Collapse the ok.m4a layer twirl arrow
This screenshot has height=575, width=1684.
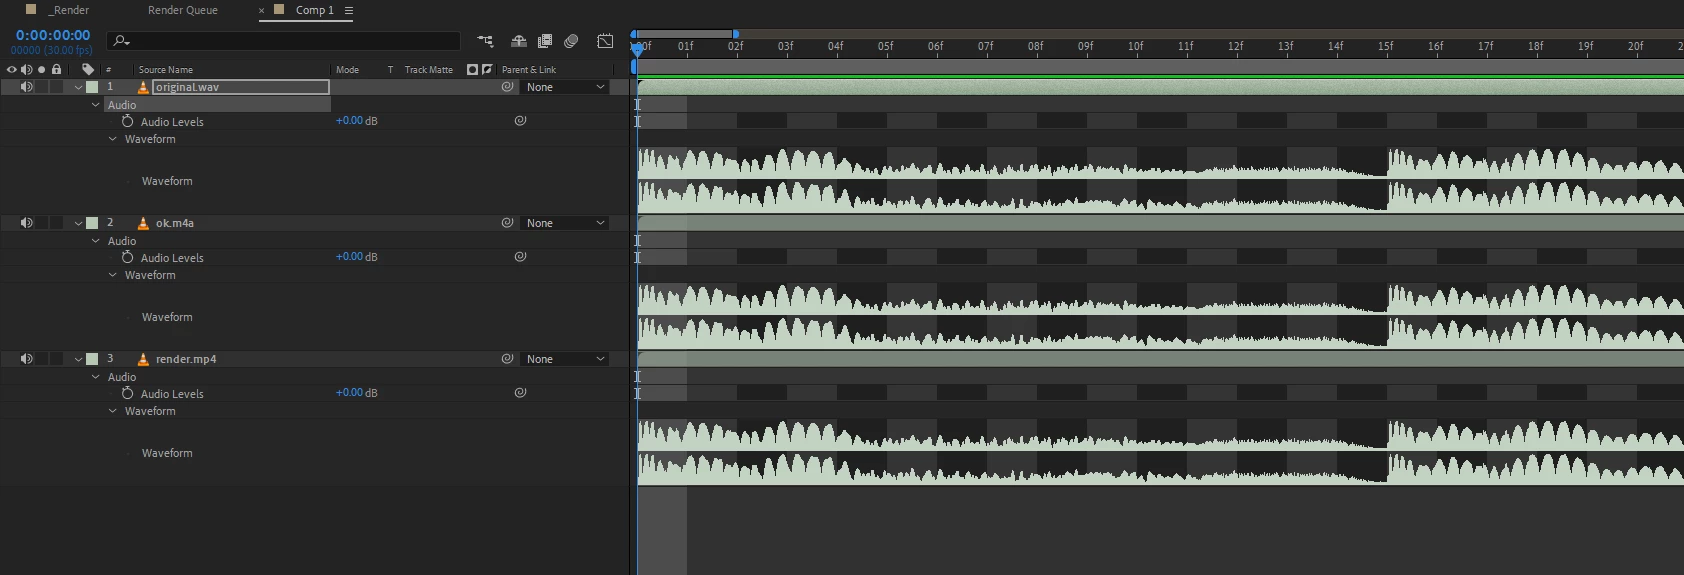(x=78, y=223)
